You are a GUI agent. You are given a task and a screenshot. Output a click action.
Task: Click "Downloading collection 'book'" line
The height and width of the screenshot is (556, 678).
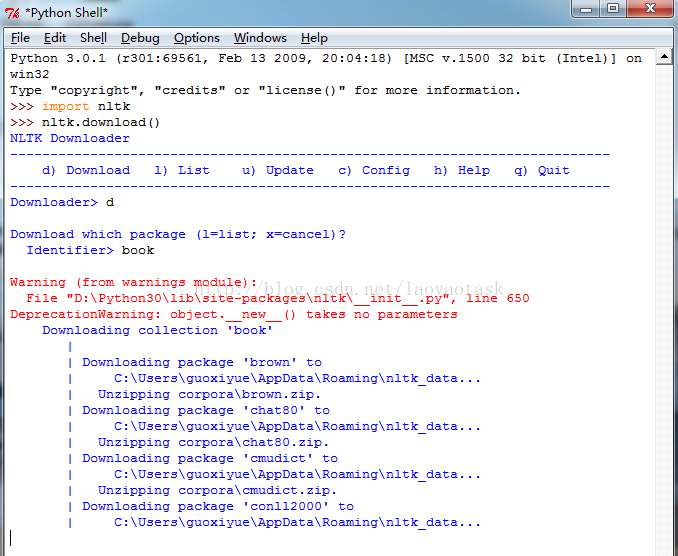tap(158, 330)
